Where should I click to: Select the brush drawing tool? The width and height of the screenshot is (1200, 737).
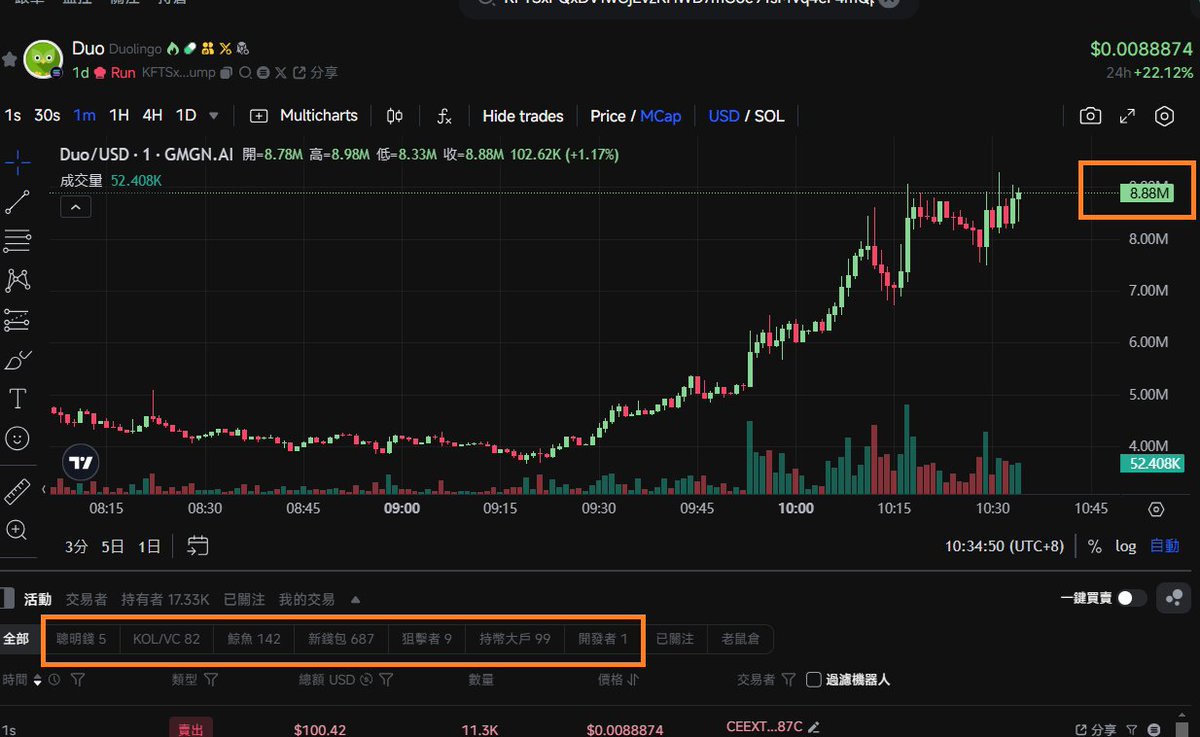point(18,358)
